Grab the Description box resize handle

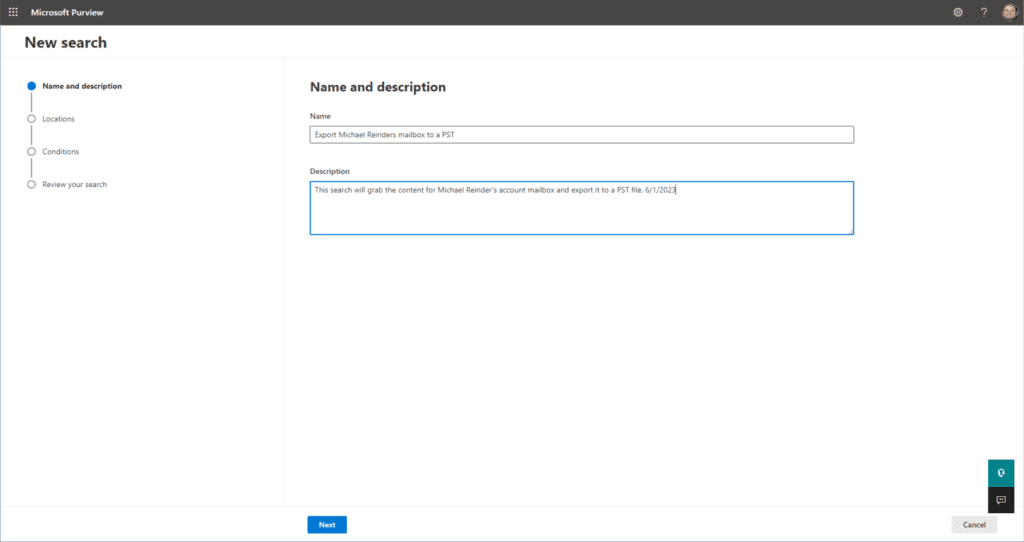(850, 231)
